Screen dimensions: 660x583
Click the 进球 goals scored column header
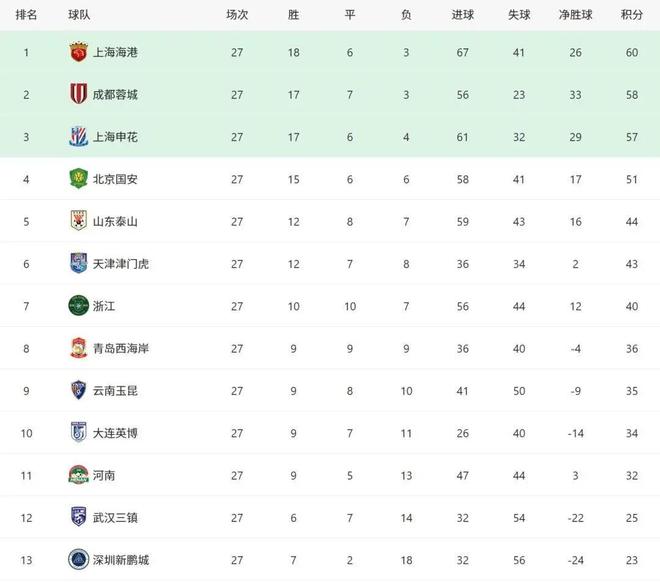point(463,15)
